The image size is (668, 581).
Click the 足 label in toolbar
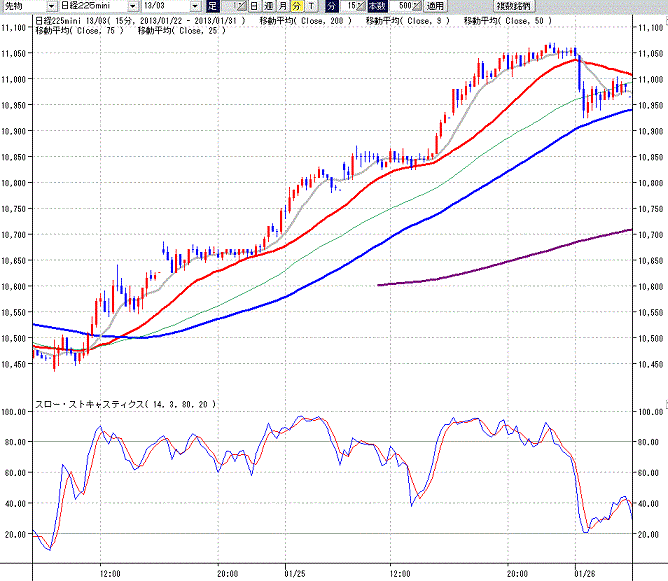pyautogui.click(x=213, y=6)
